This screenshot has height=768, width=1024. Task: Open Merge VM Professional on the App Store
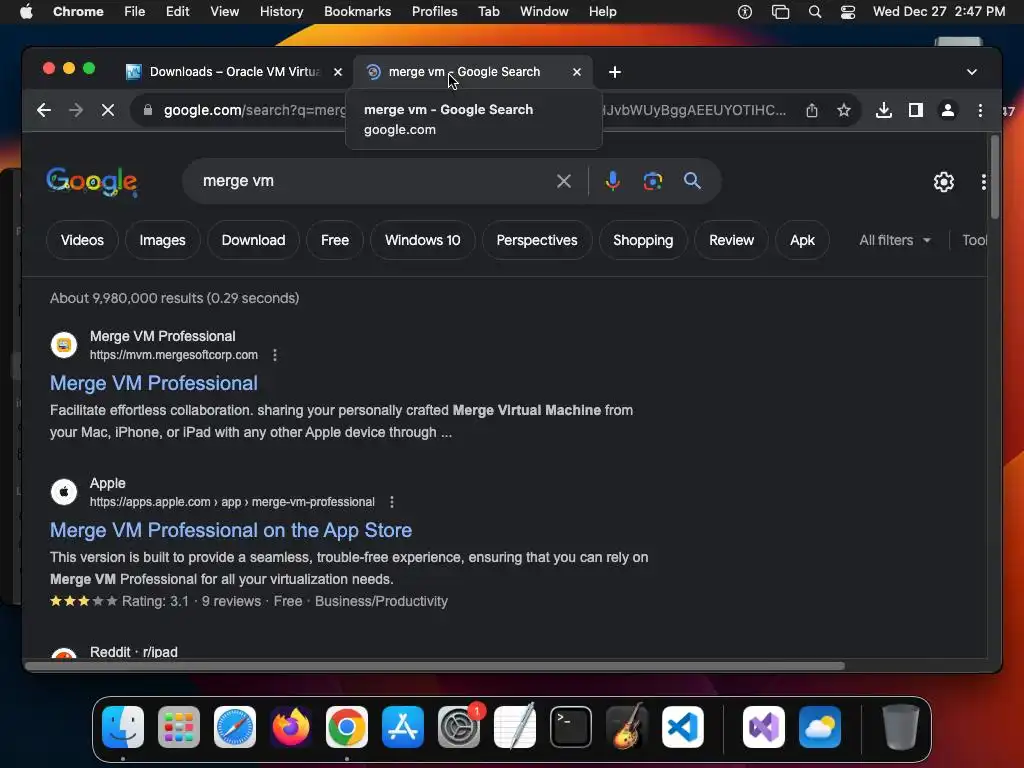coord(231,530)
